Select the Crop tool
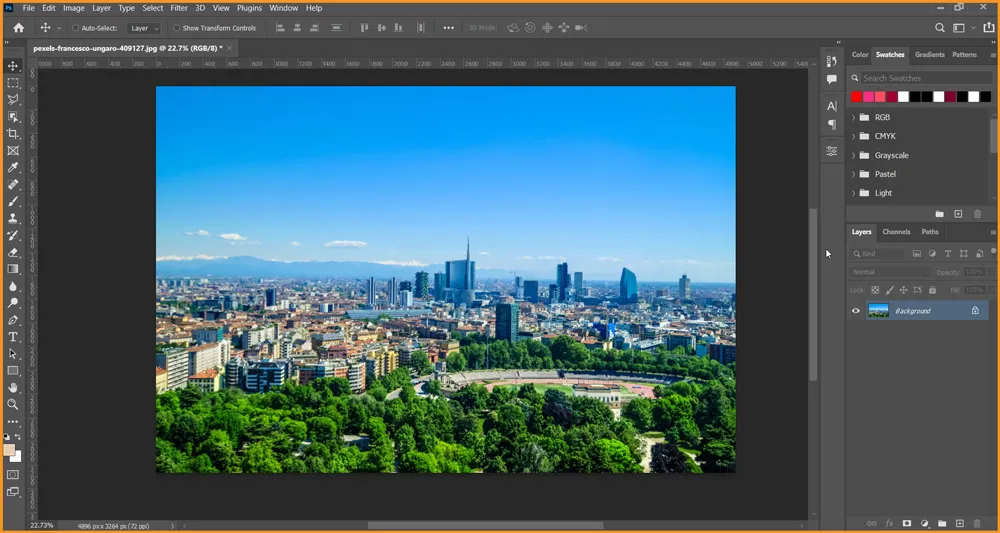1000x533 pixels. (13, 134)
